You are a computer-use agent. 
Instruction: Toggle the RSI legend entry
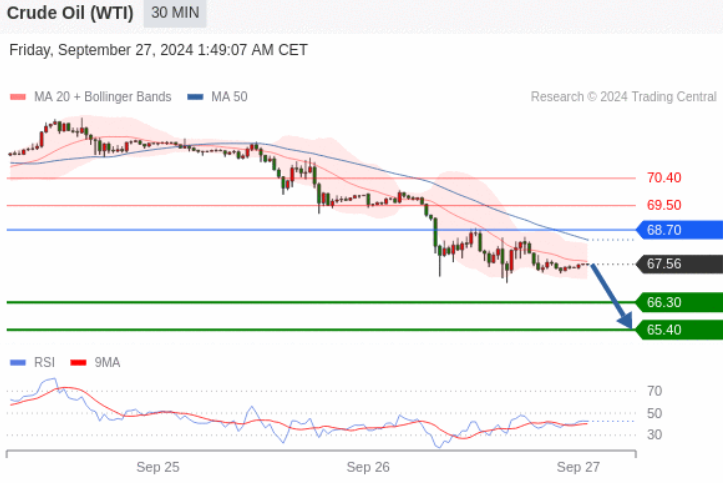[32, 363]
